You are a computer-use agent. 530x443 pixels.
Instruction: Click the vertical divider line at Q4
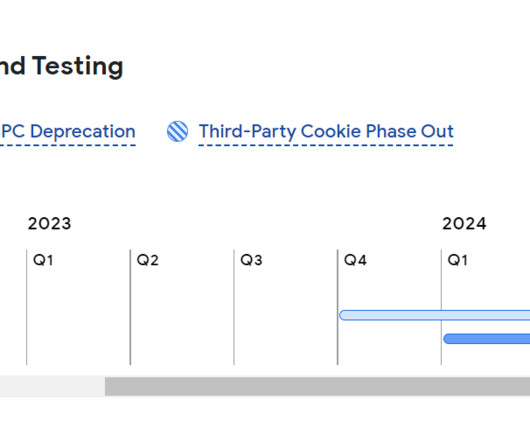[337, 307]
